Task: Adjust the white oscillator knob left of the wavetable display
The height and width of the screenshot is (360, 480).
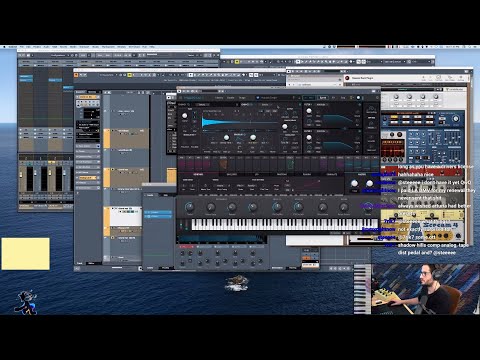Action: [x=184, y=116]
